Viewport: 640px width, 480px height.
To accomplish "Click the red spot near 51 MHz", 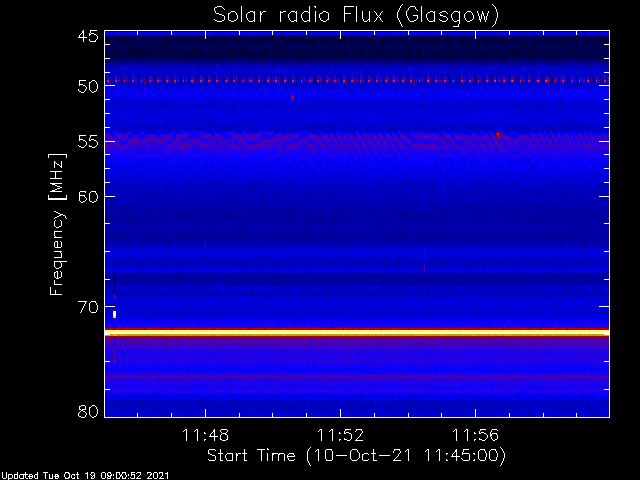I will 292,98.
